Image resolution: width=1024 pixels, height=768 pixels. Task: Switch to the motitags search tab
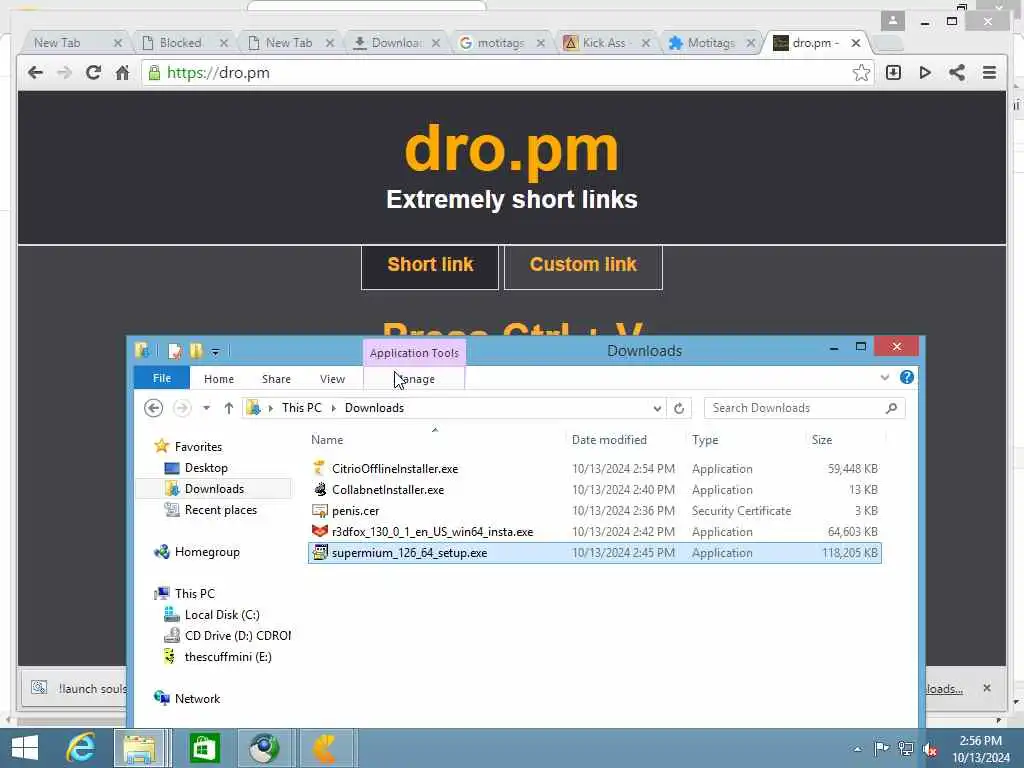500,43
